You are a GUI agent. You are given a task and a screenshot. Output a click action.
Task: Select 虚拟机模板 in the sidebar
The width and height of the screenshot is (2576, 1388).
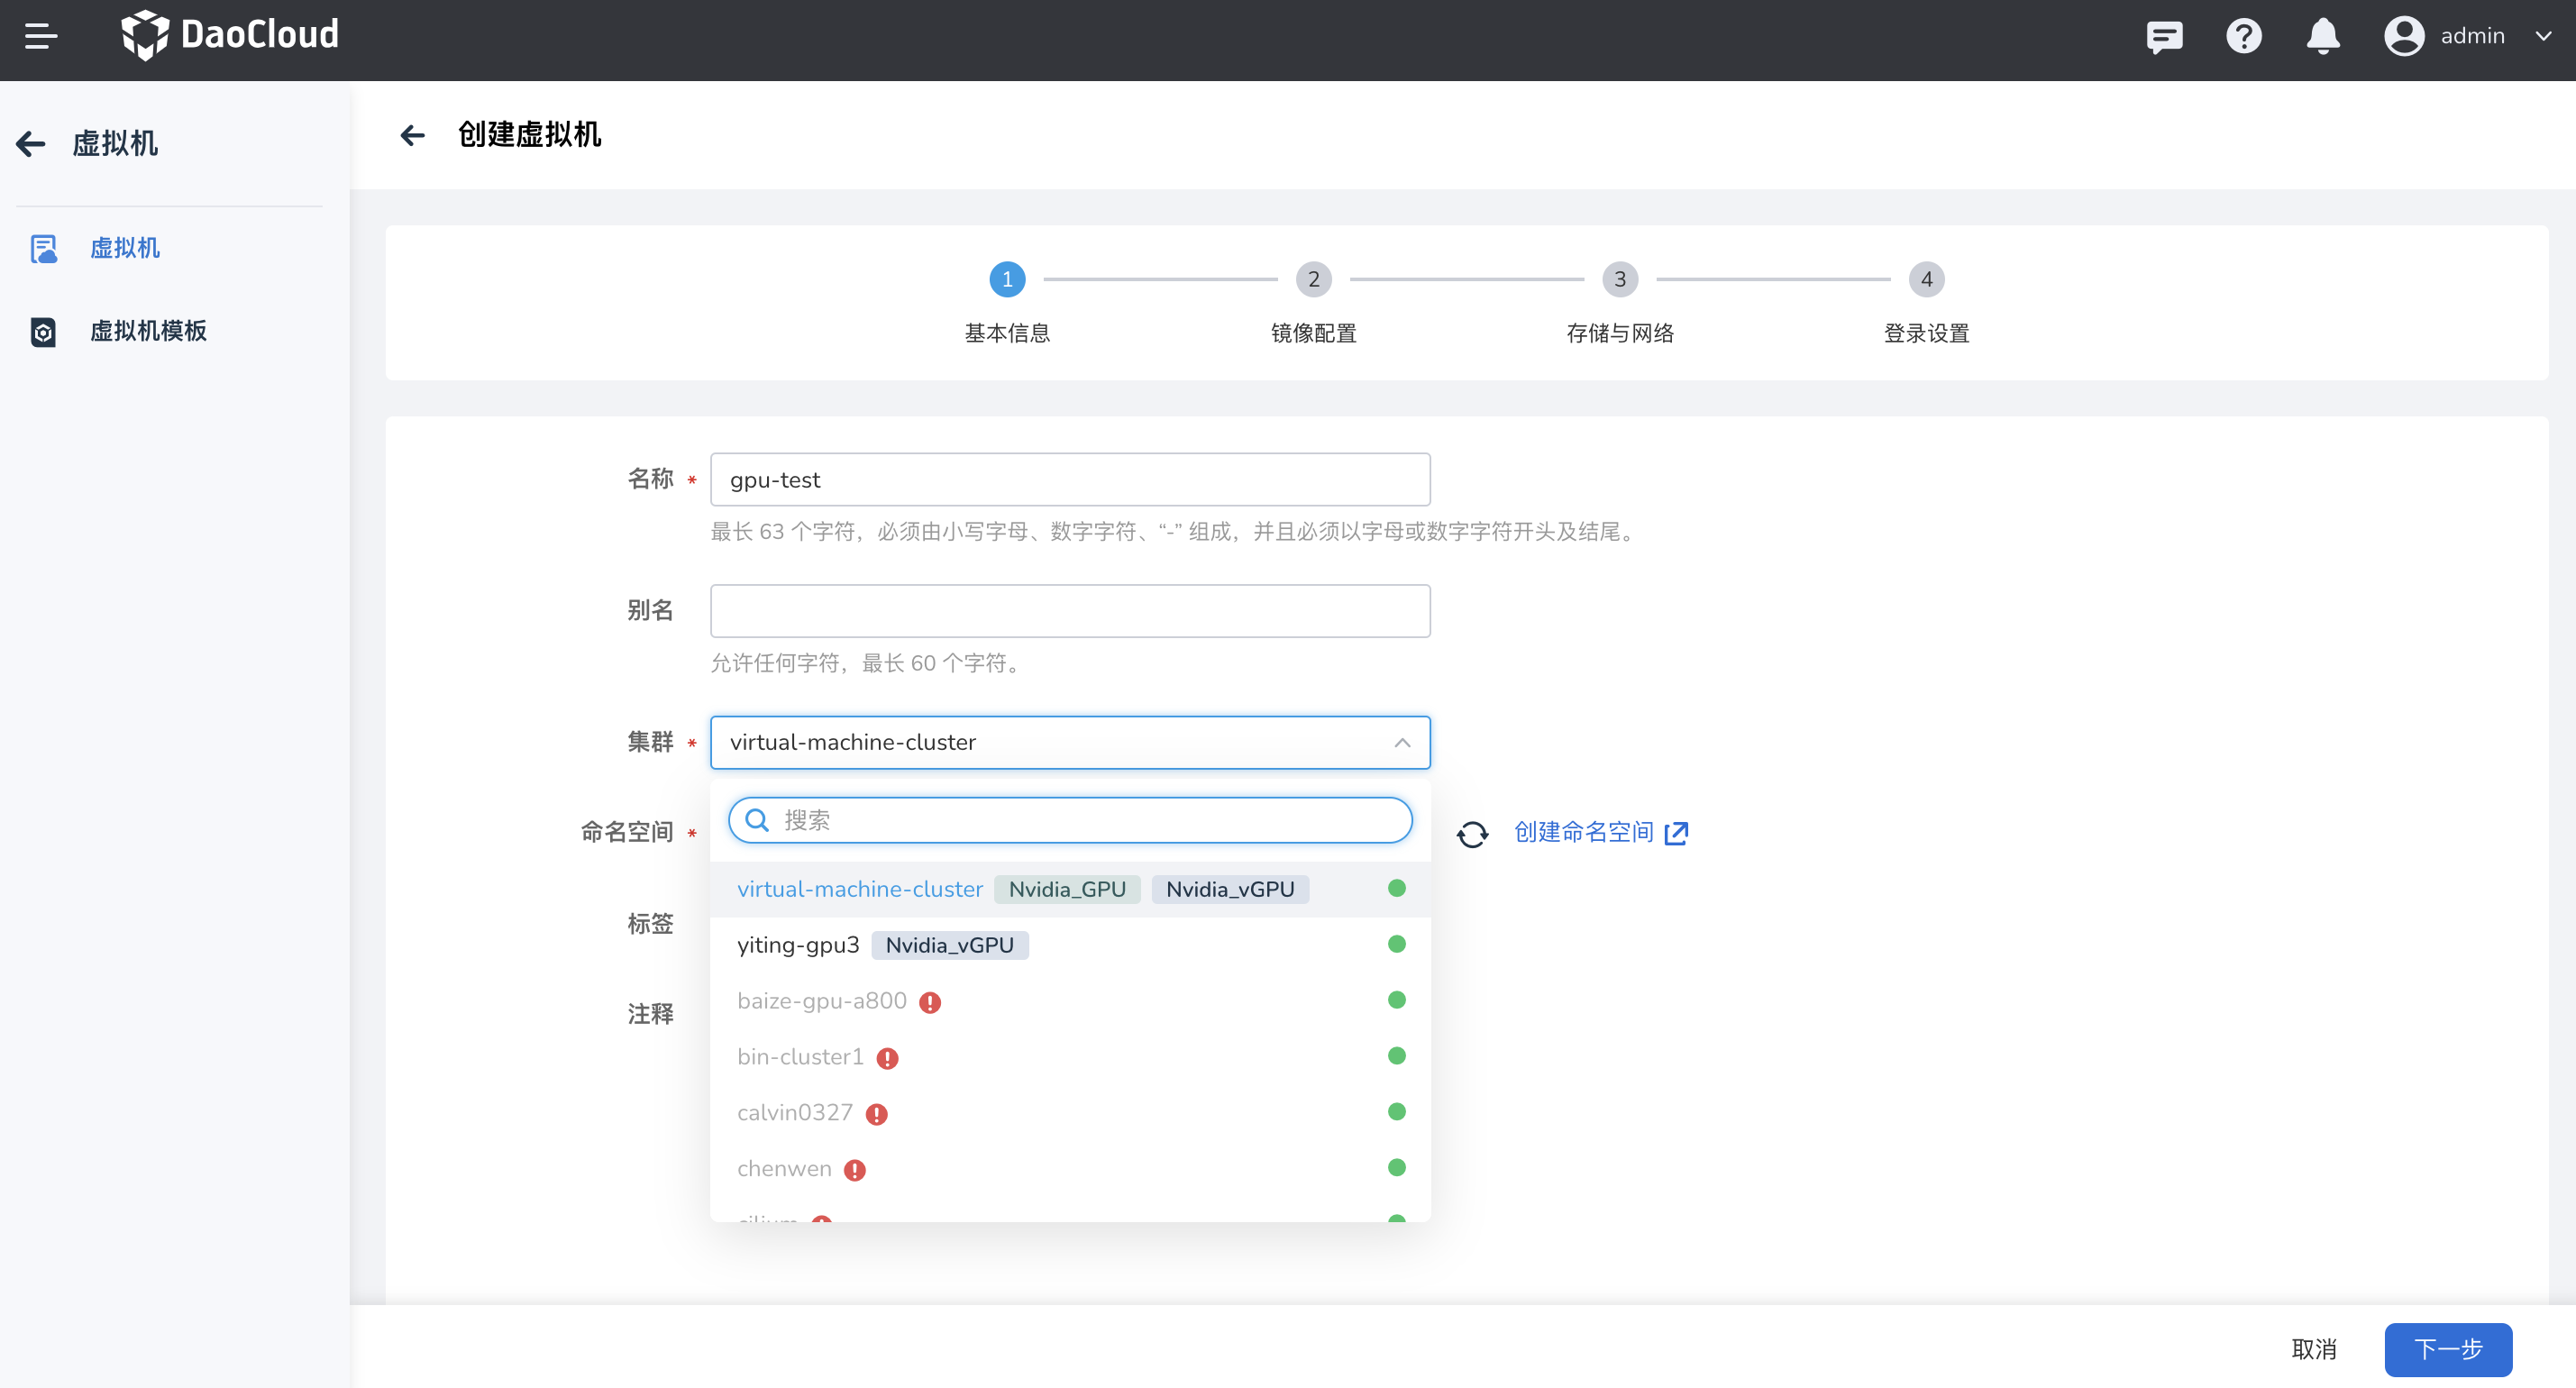(148, 331)
